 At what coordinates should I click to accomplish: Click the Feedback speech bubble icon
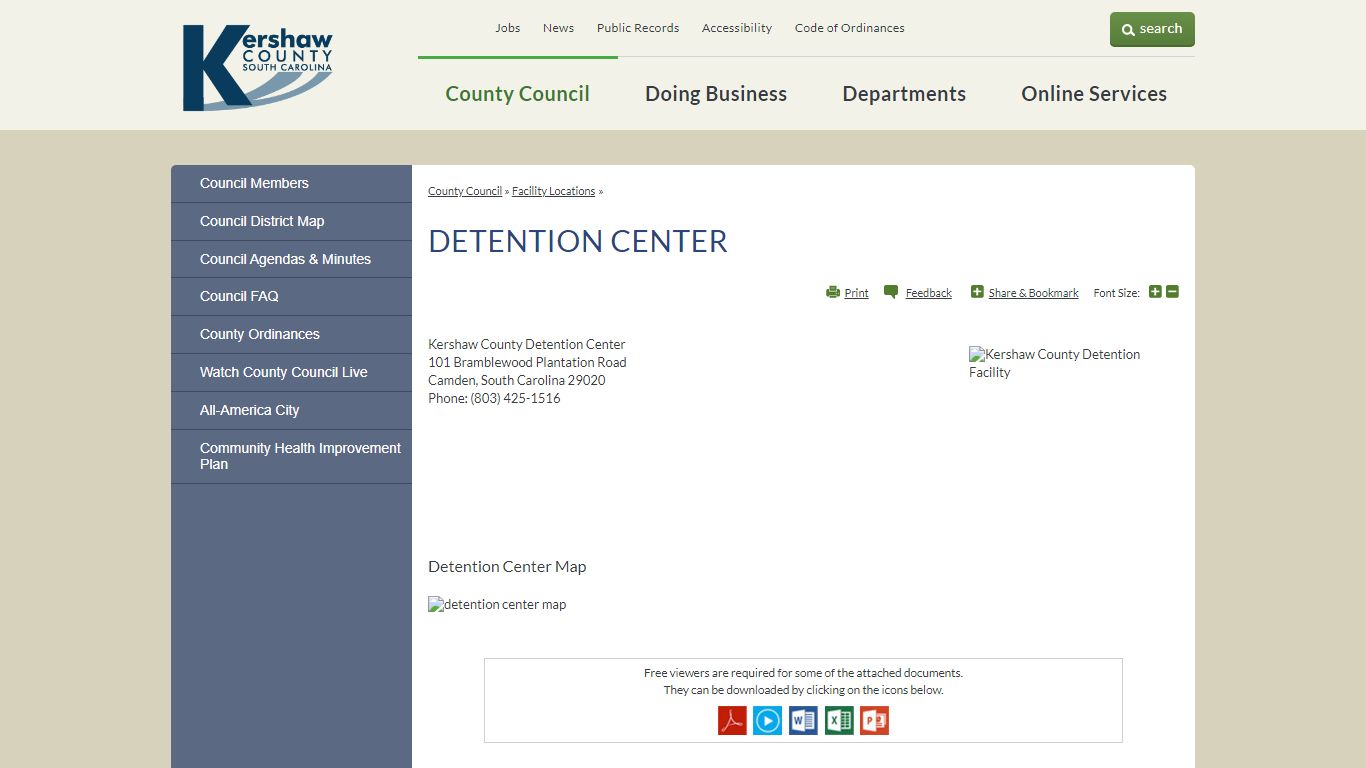pos(891,292)
